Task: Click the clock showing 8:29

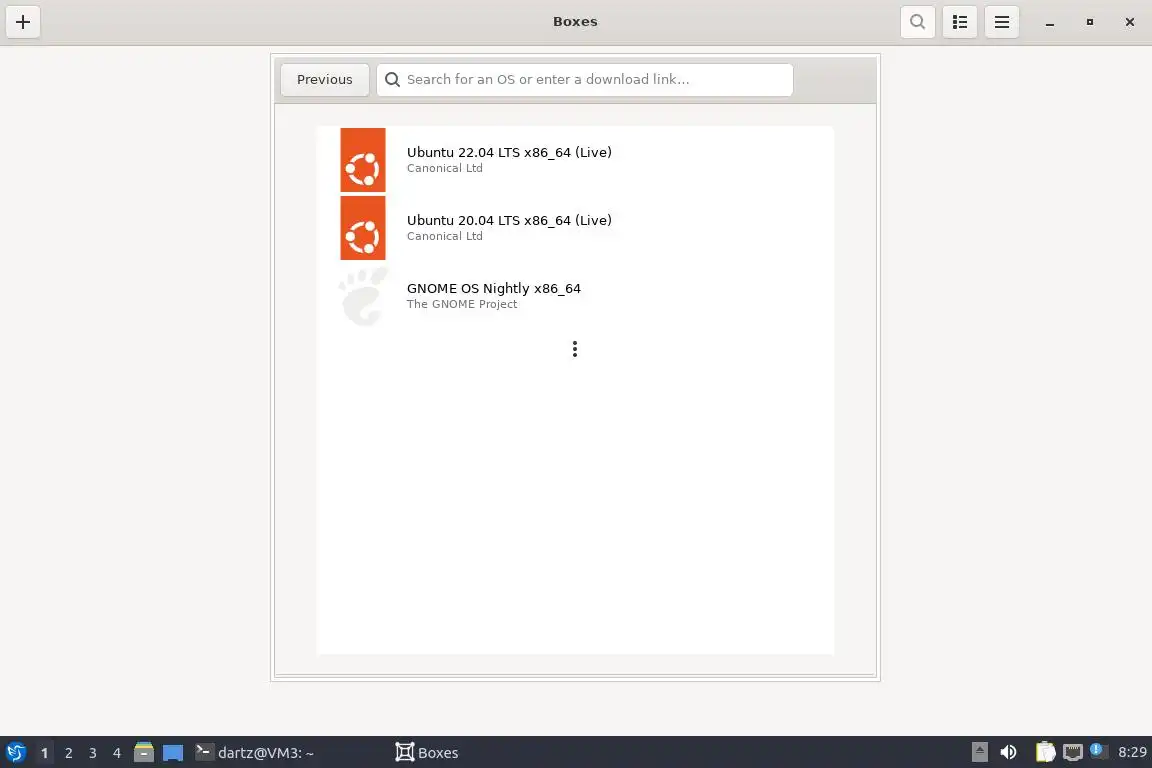Action: (1132, 752)
